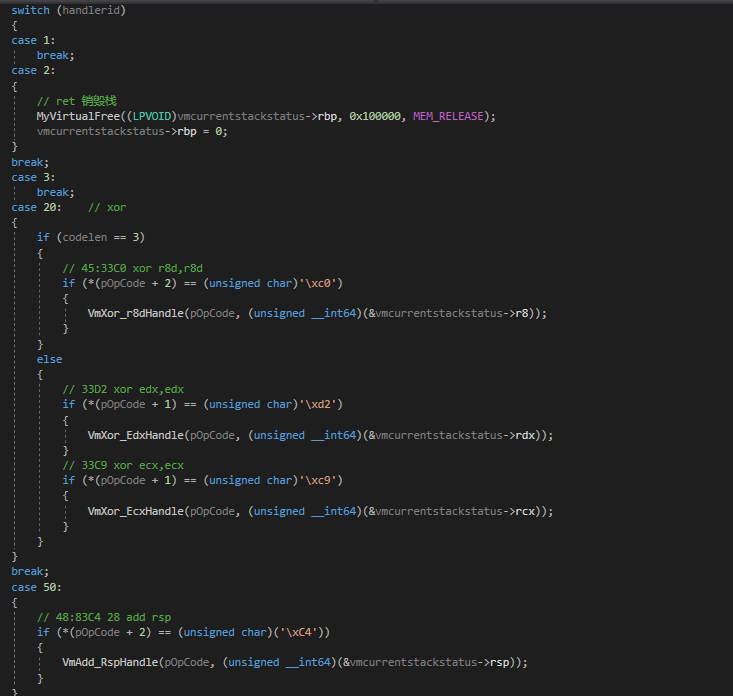Click the VmAdd_RspHandle function call

point(110,662)
